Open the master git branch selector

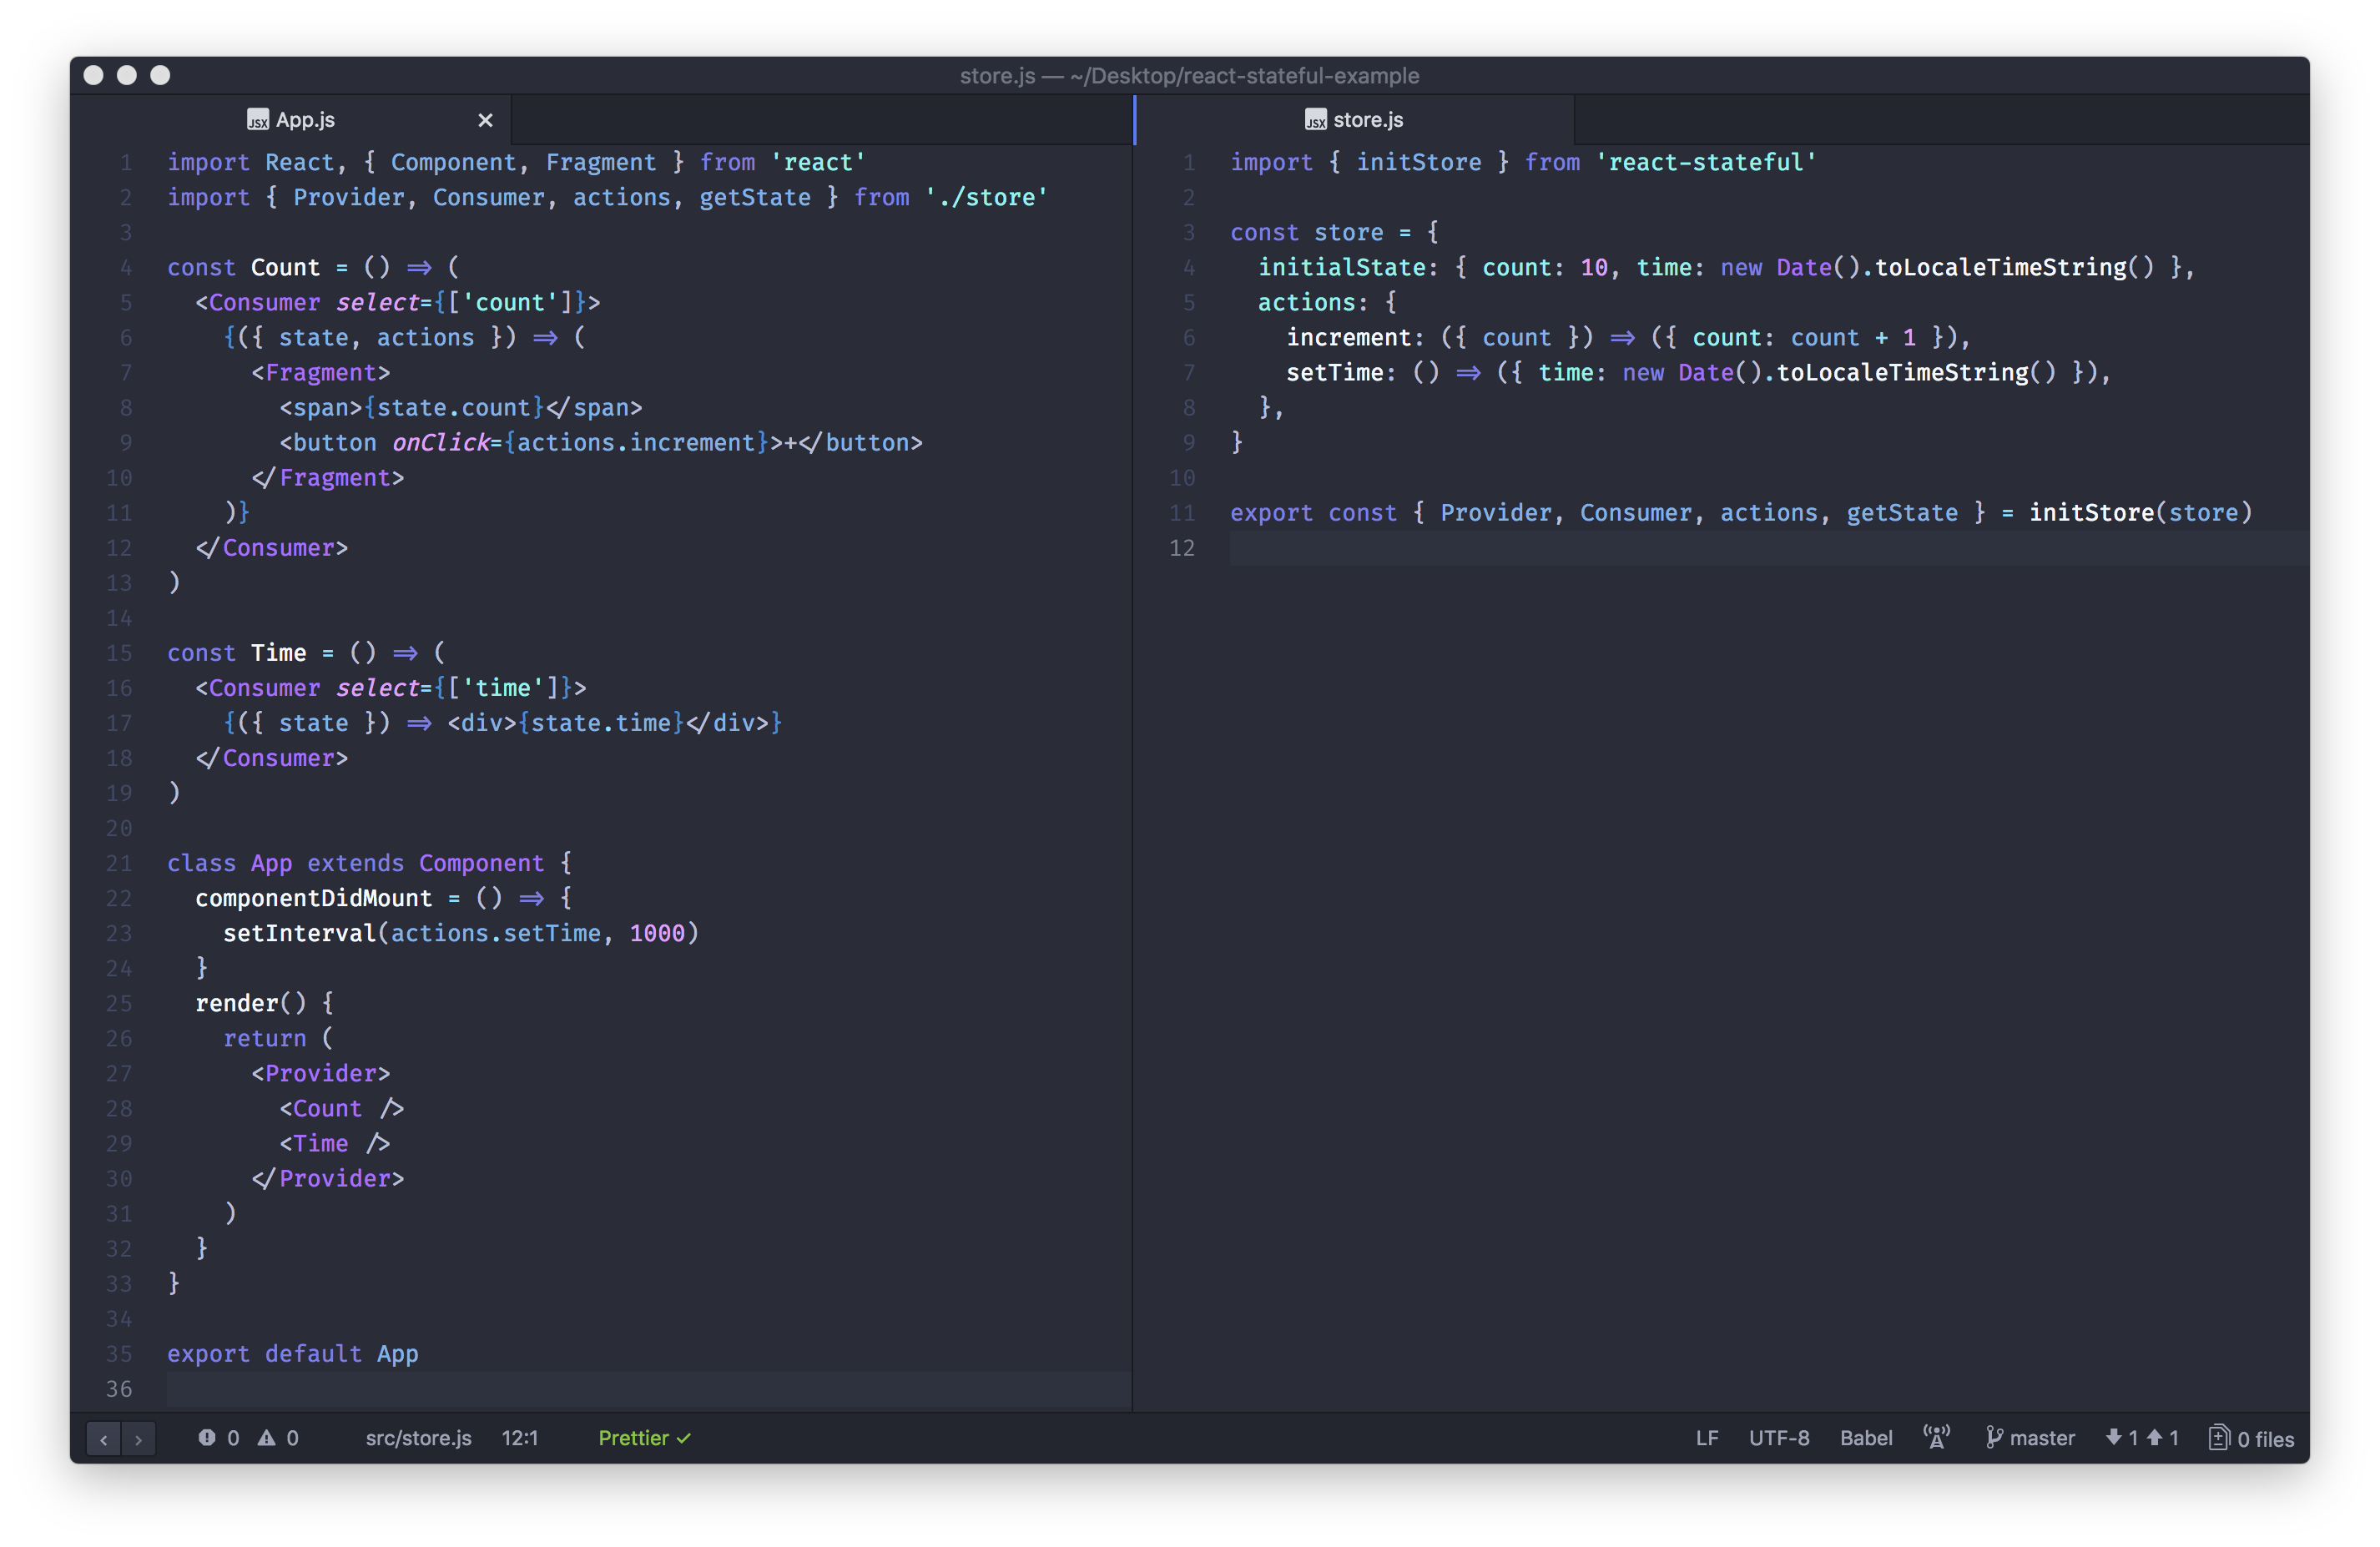pyautogui.click(x=2030, y=1438)
